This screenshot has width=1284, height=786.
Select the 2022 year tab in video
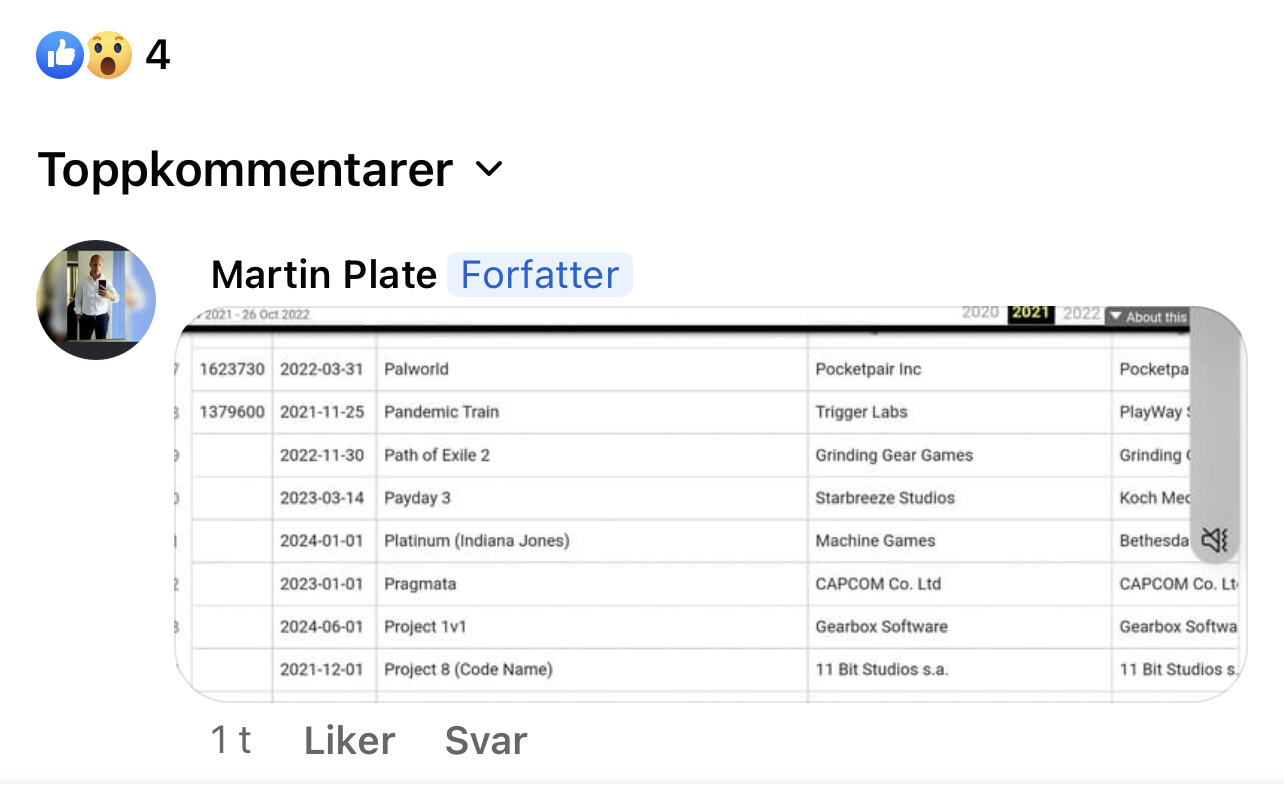tap(1081, 313)
